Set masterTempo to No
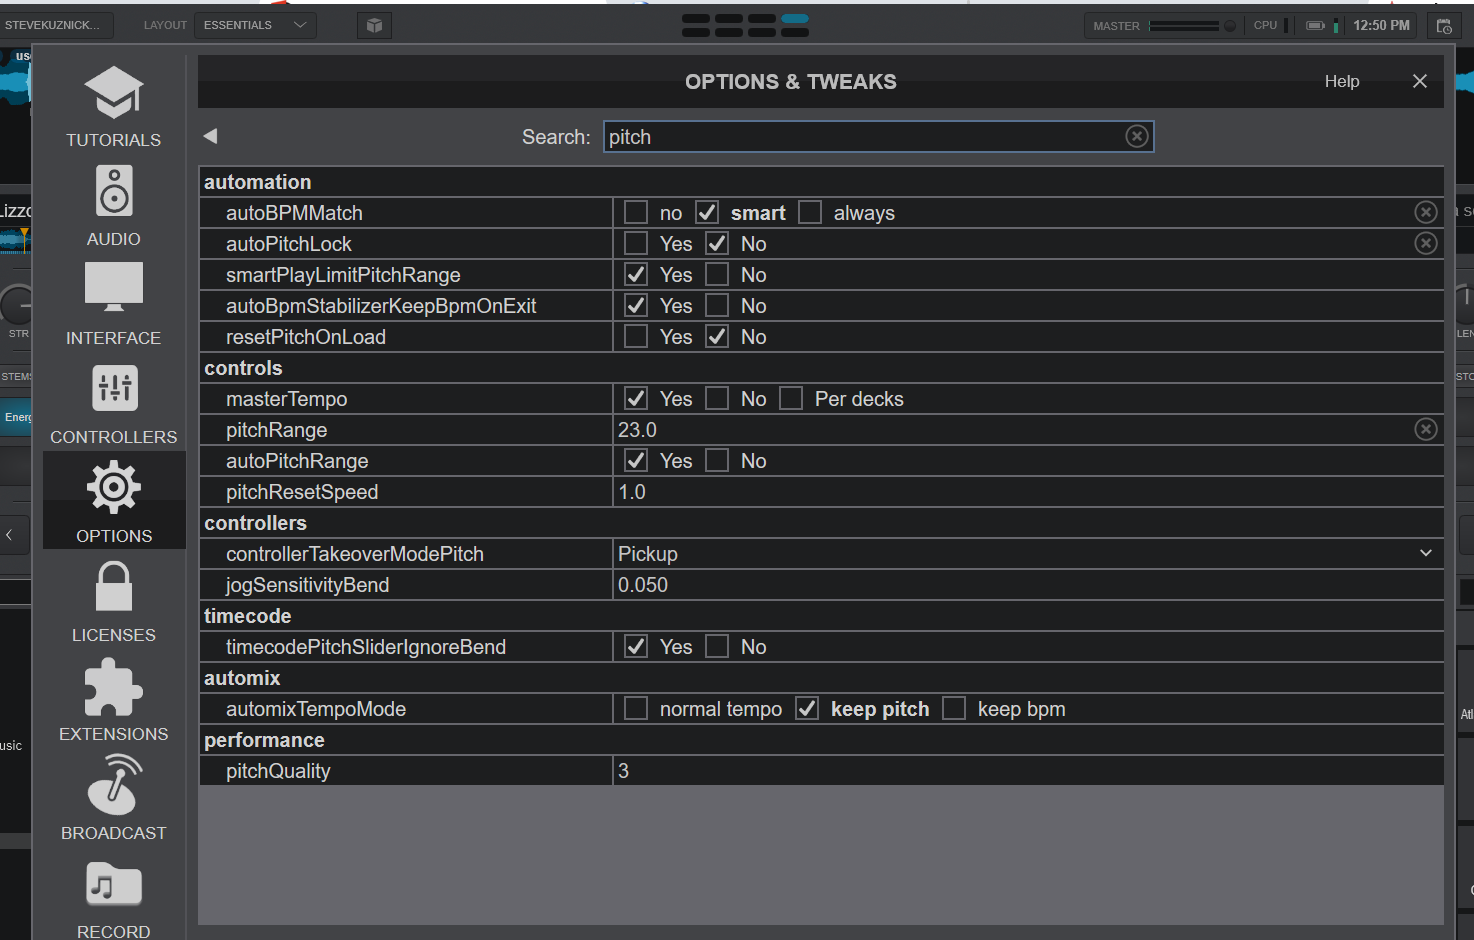Viewport: 1474px width, 940px height. [717, 398]
